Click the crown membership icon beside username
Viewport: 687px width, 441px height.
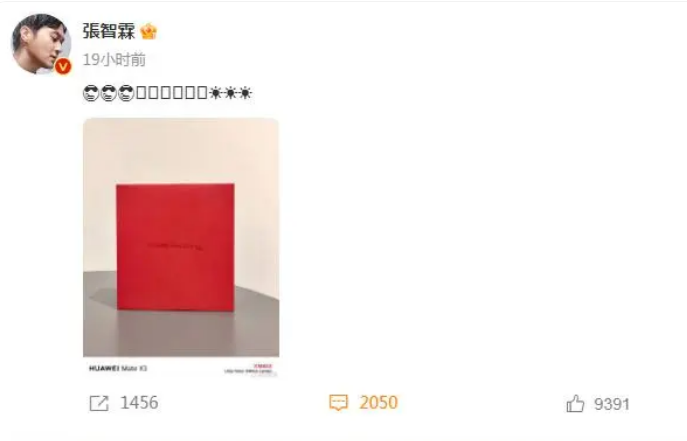tap(149, 32)
